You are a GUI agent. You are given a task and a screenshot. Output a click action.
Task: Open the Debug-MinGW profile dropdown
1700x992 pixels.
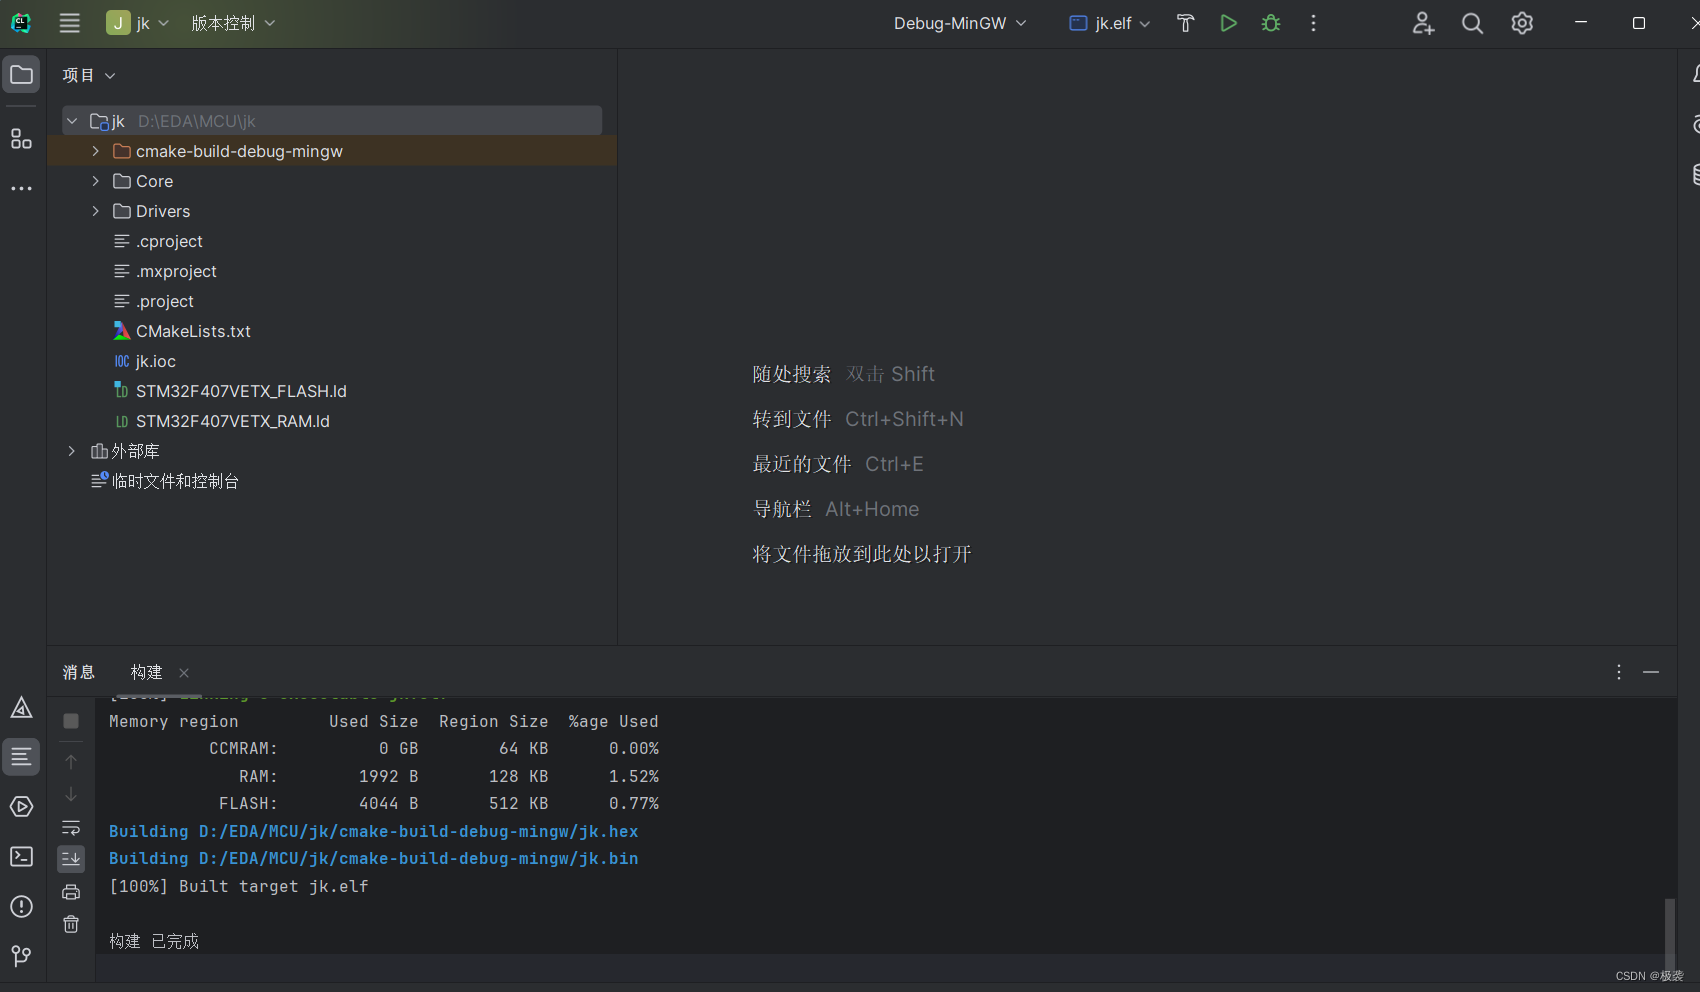[960, 23]
